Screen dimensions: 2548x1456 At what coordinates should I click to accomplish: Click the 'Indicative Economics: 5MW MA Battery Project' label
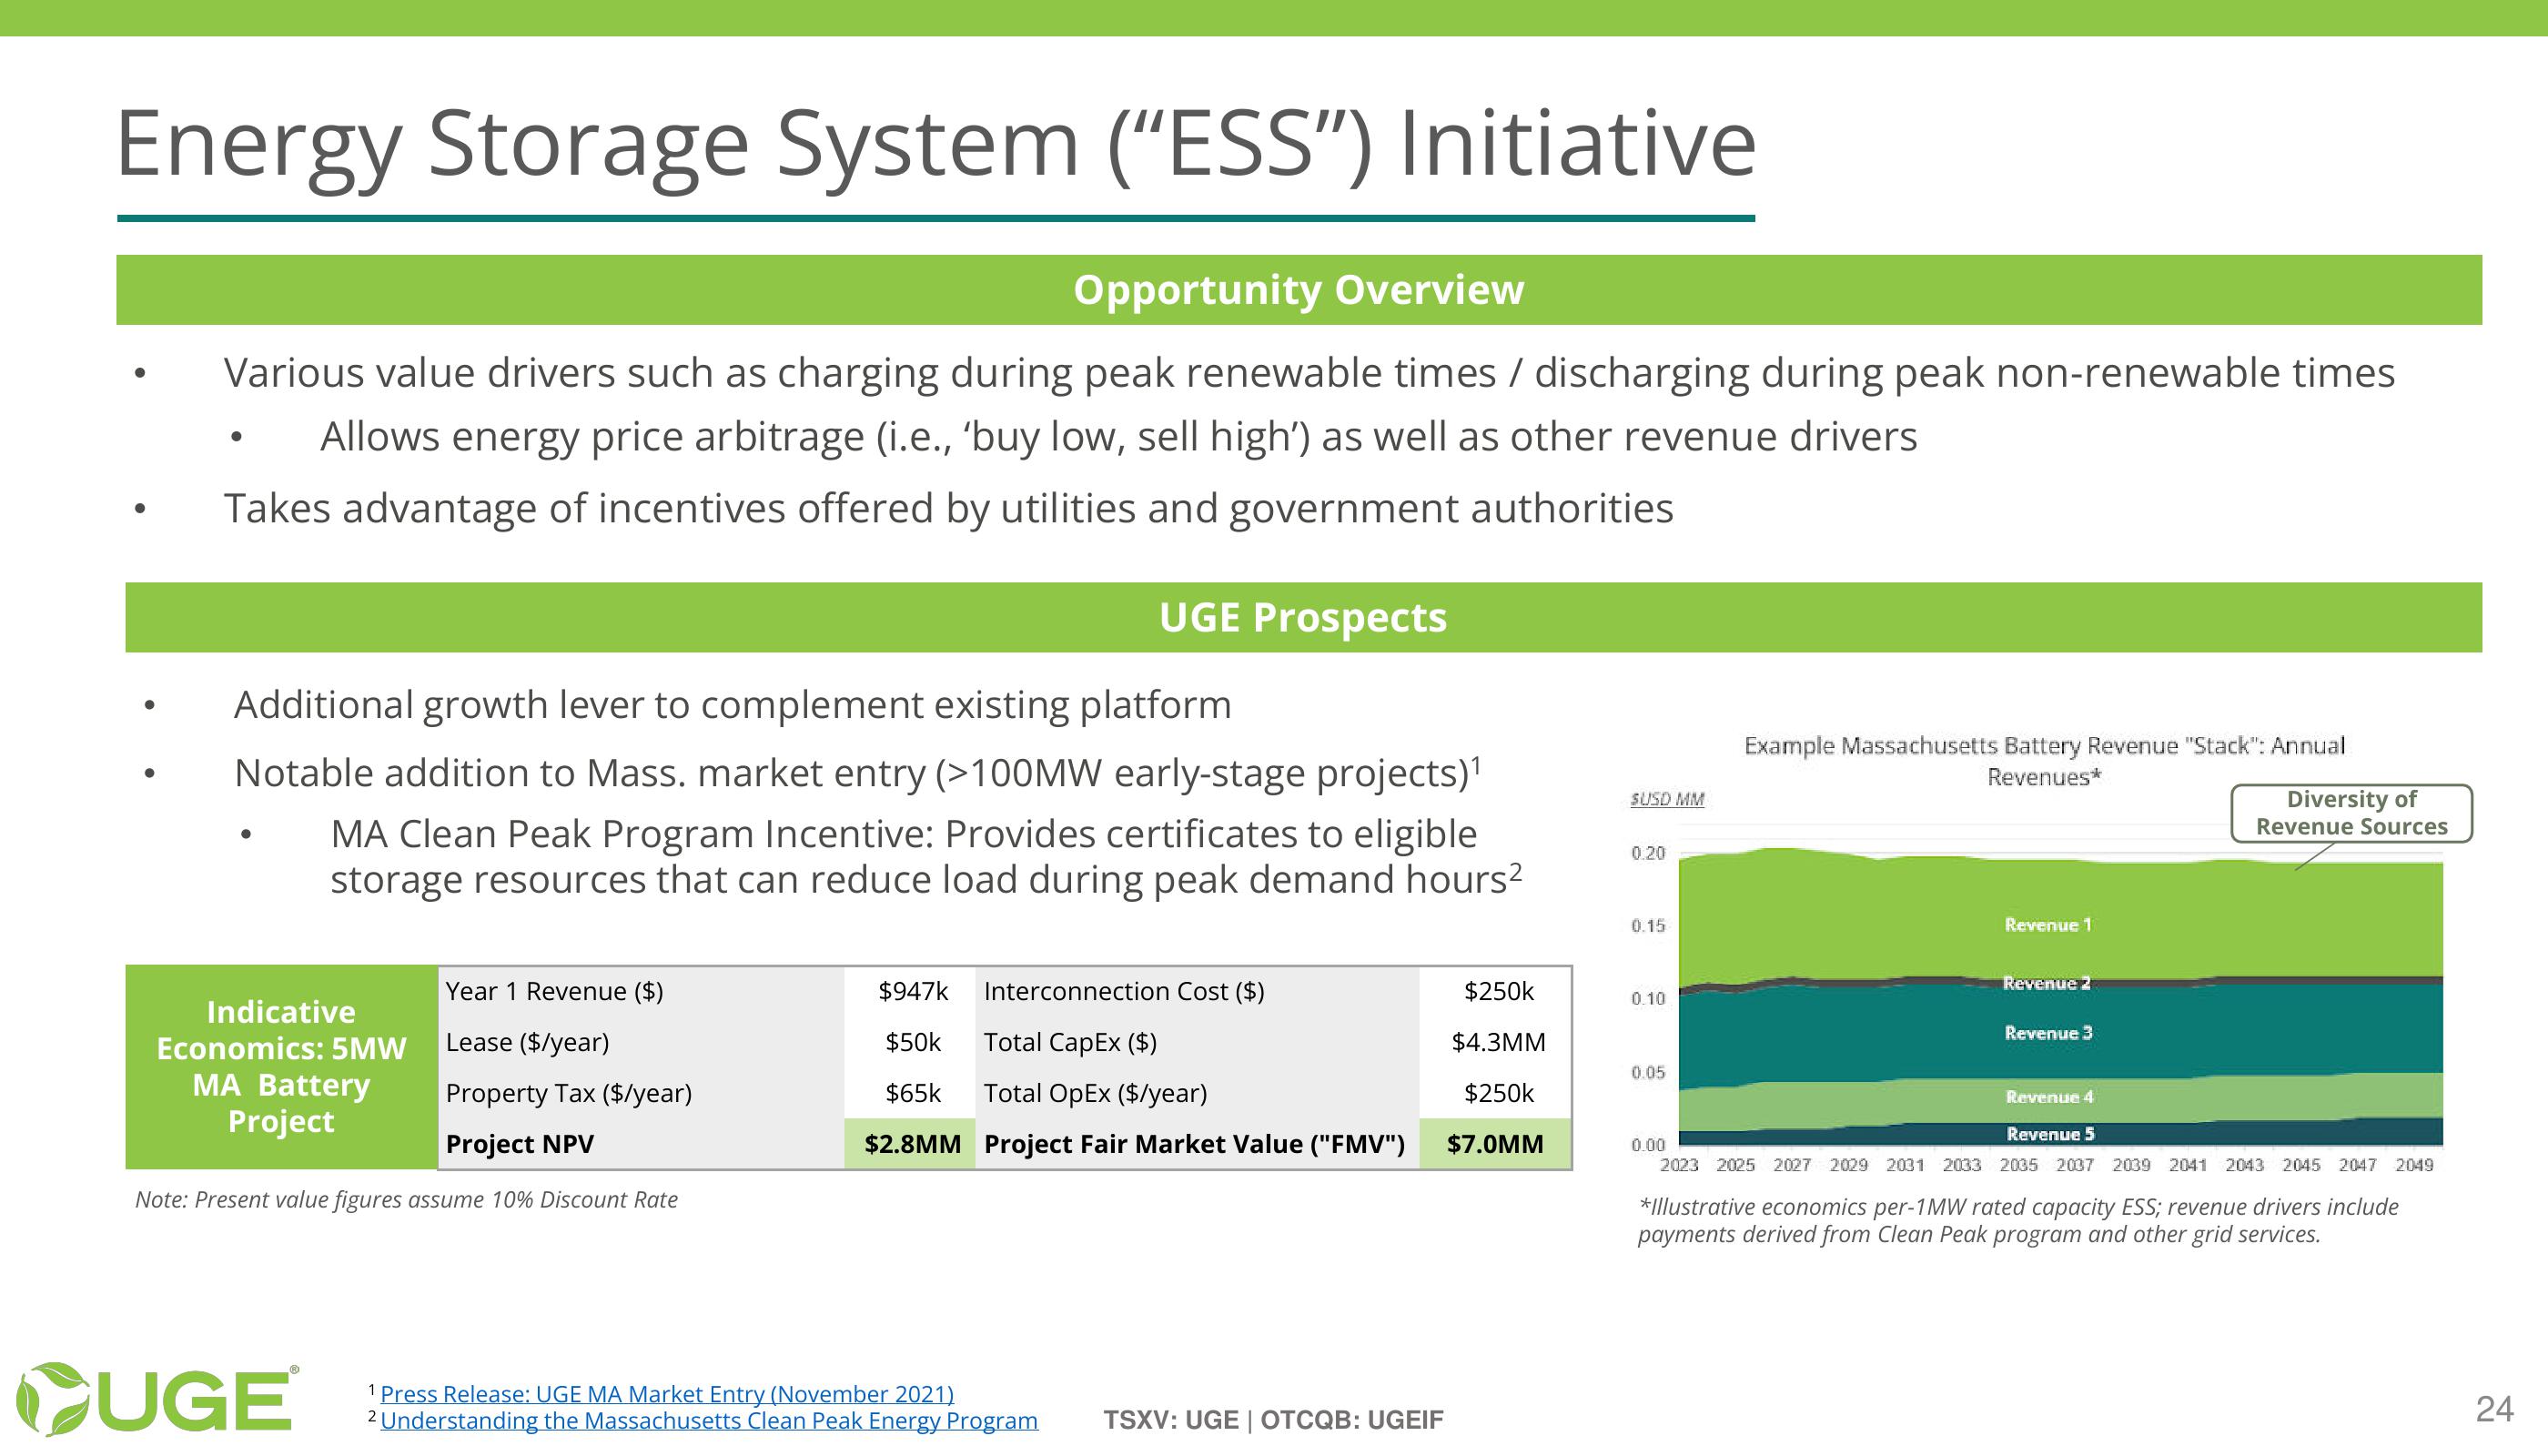click(281, 1067)
